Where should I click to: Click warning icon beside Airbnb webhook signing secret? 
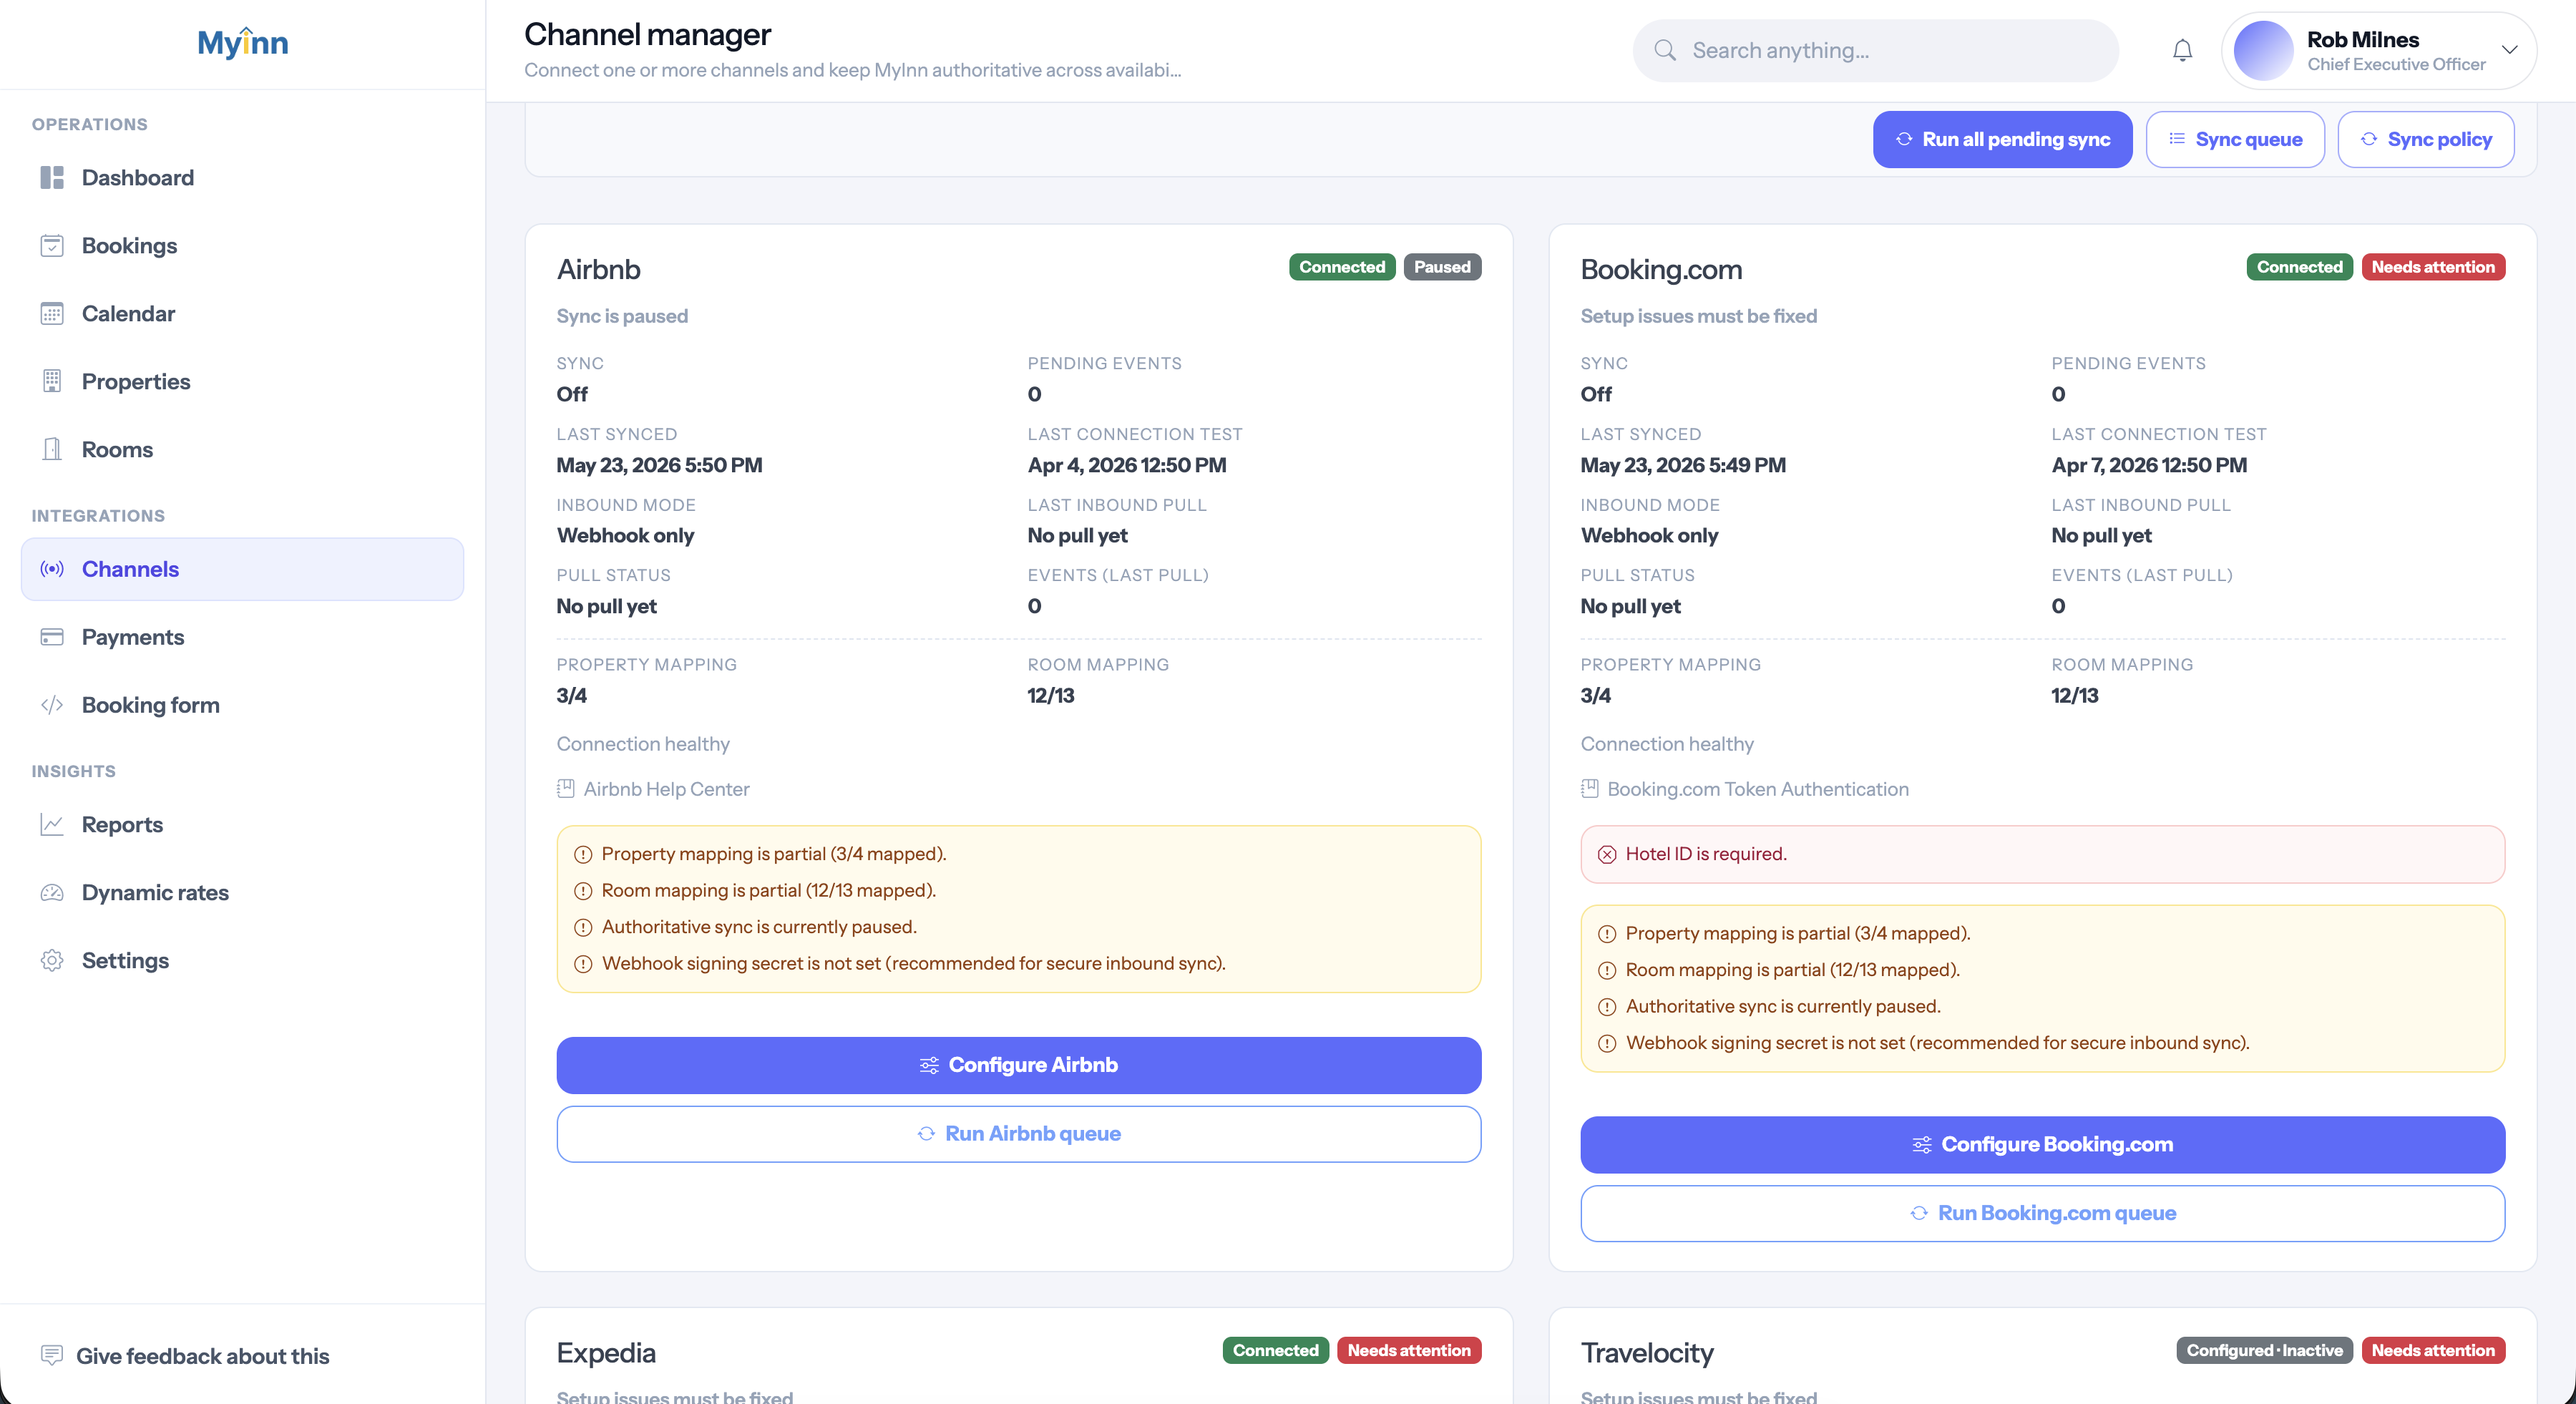tap(583, 964)
